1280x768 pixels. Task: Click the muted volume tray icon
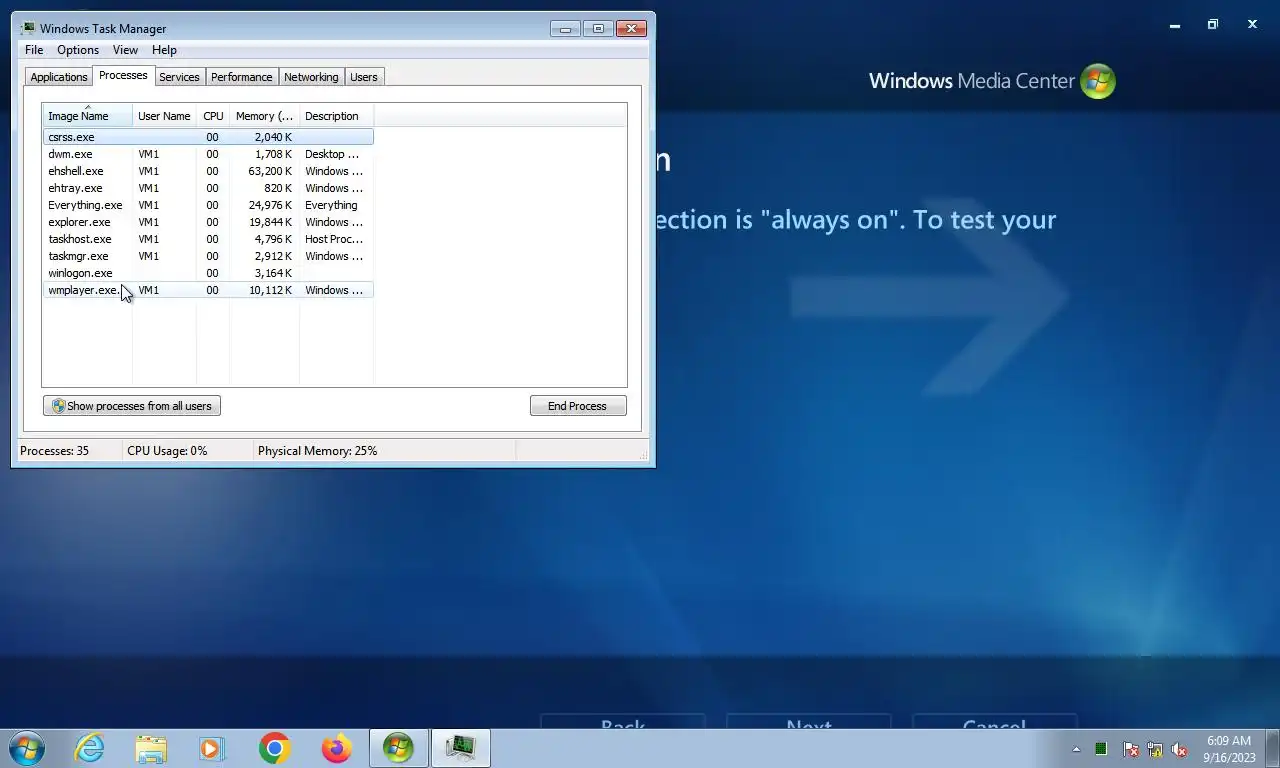1180,749
